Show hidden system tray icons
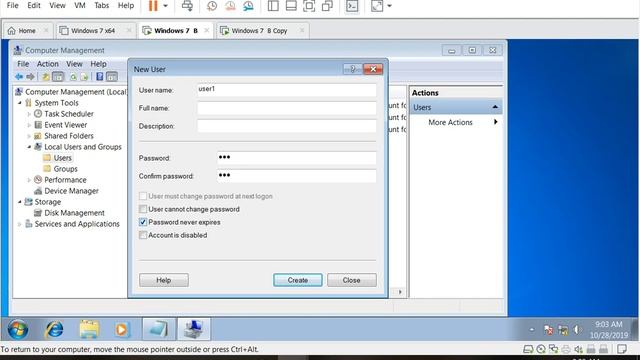The width and height of the screenshot is (640, 360). tap(532, 330)
